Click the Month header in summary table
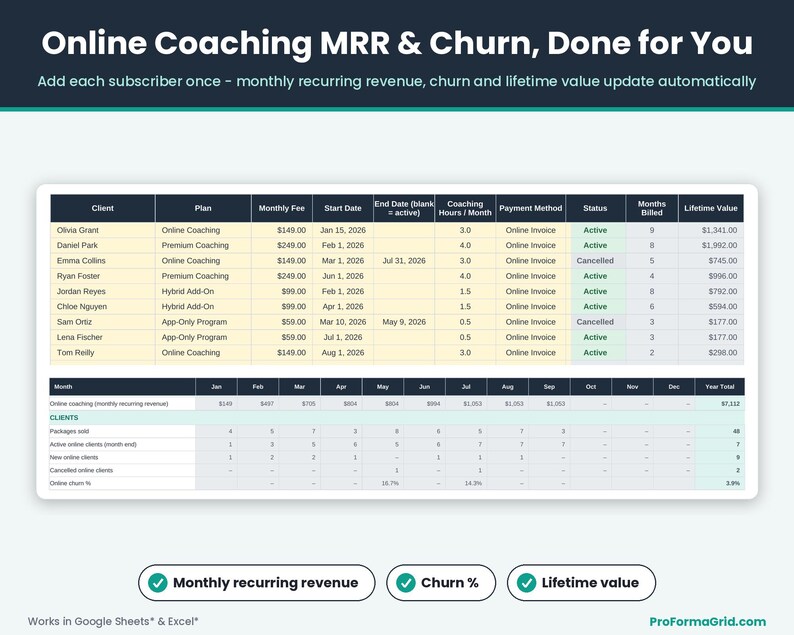 pyautogui.click(x=122, y=386)
